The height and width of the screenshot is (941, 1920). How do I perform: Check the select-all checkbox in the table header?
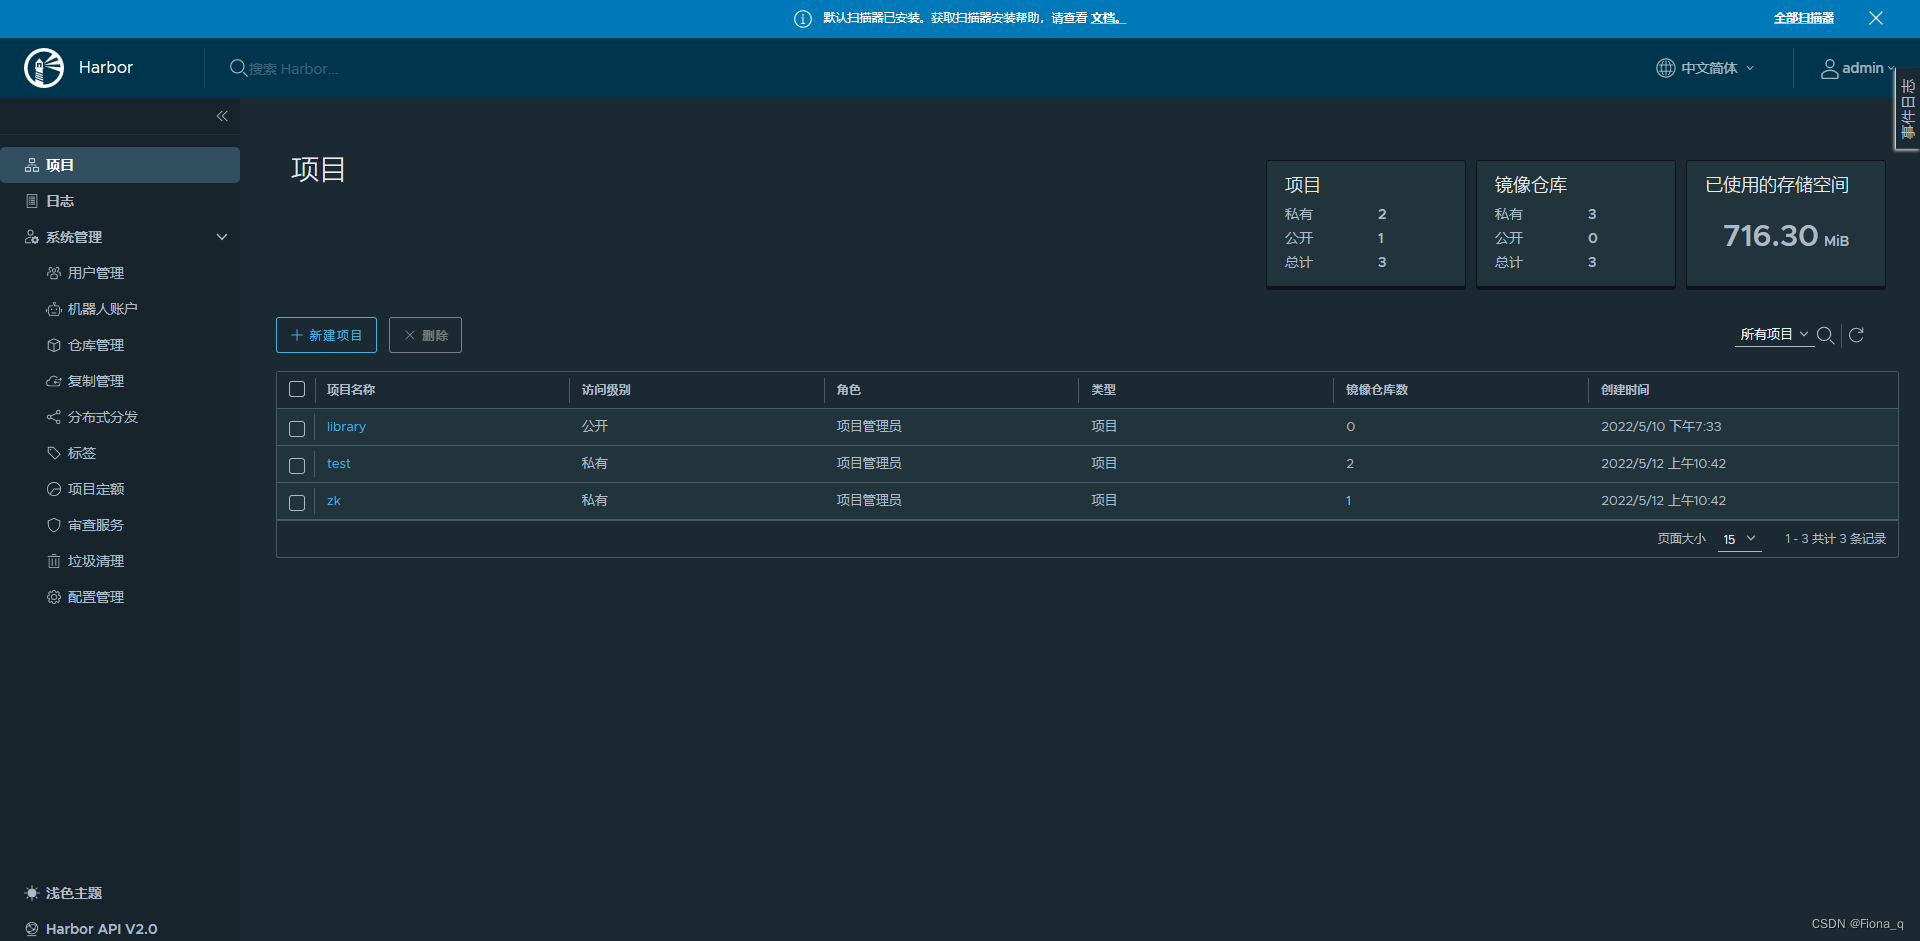pos(297,389)
